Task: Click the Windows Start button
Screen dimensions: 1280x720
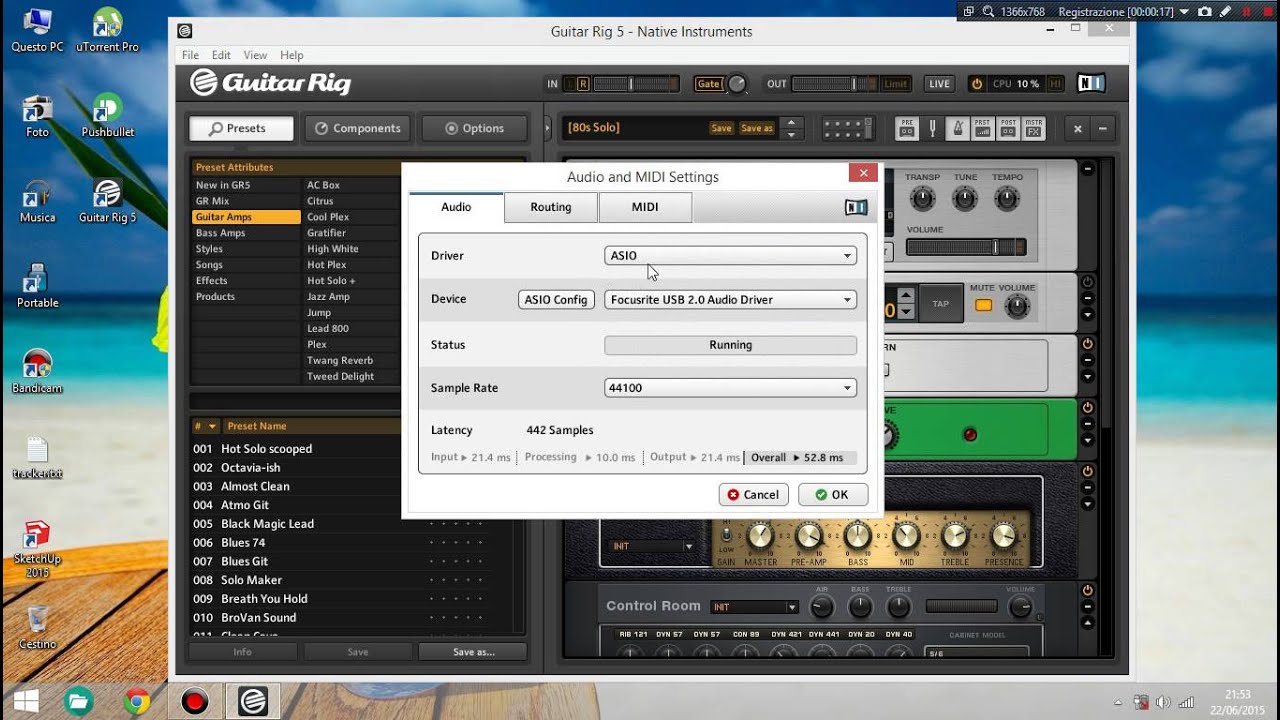Action: 26,701
